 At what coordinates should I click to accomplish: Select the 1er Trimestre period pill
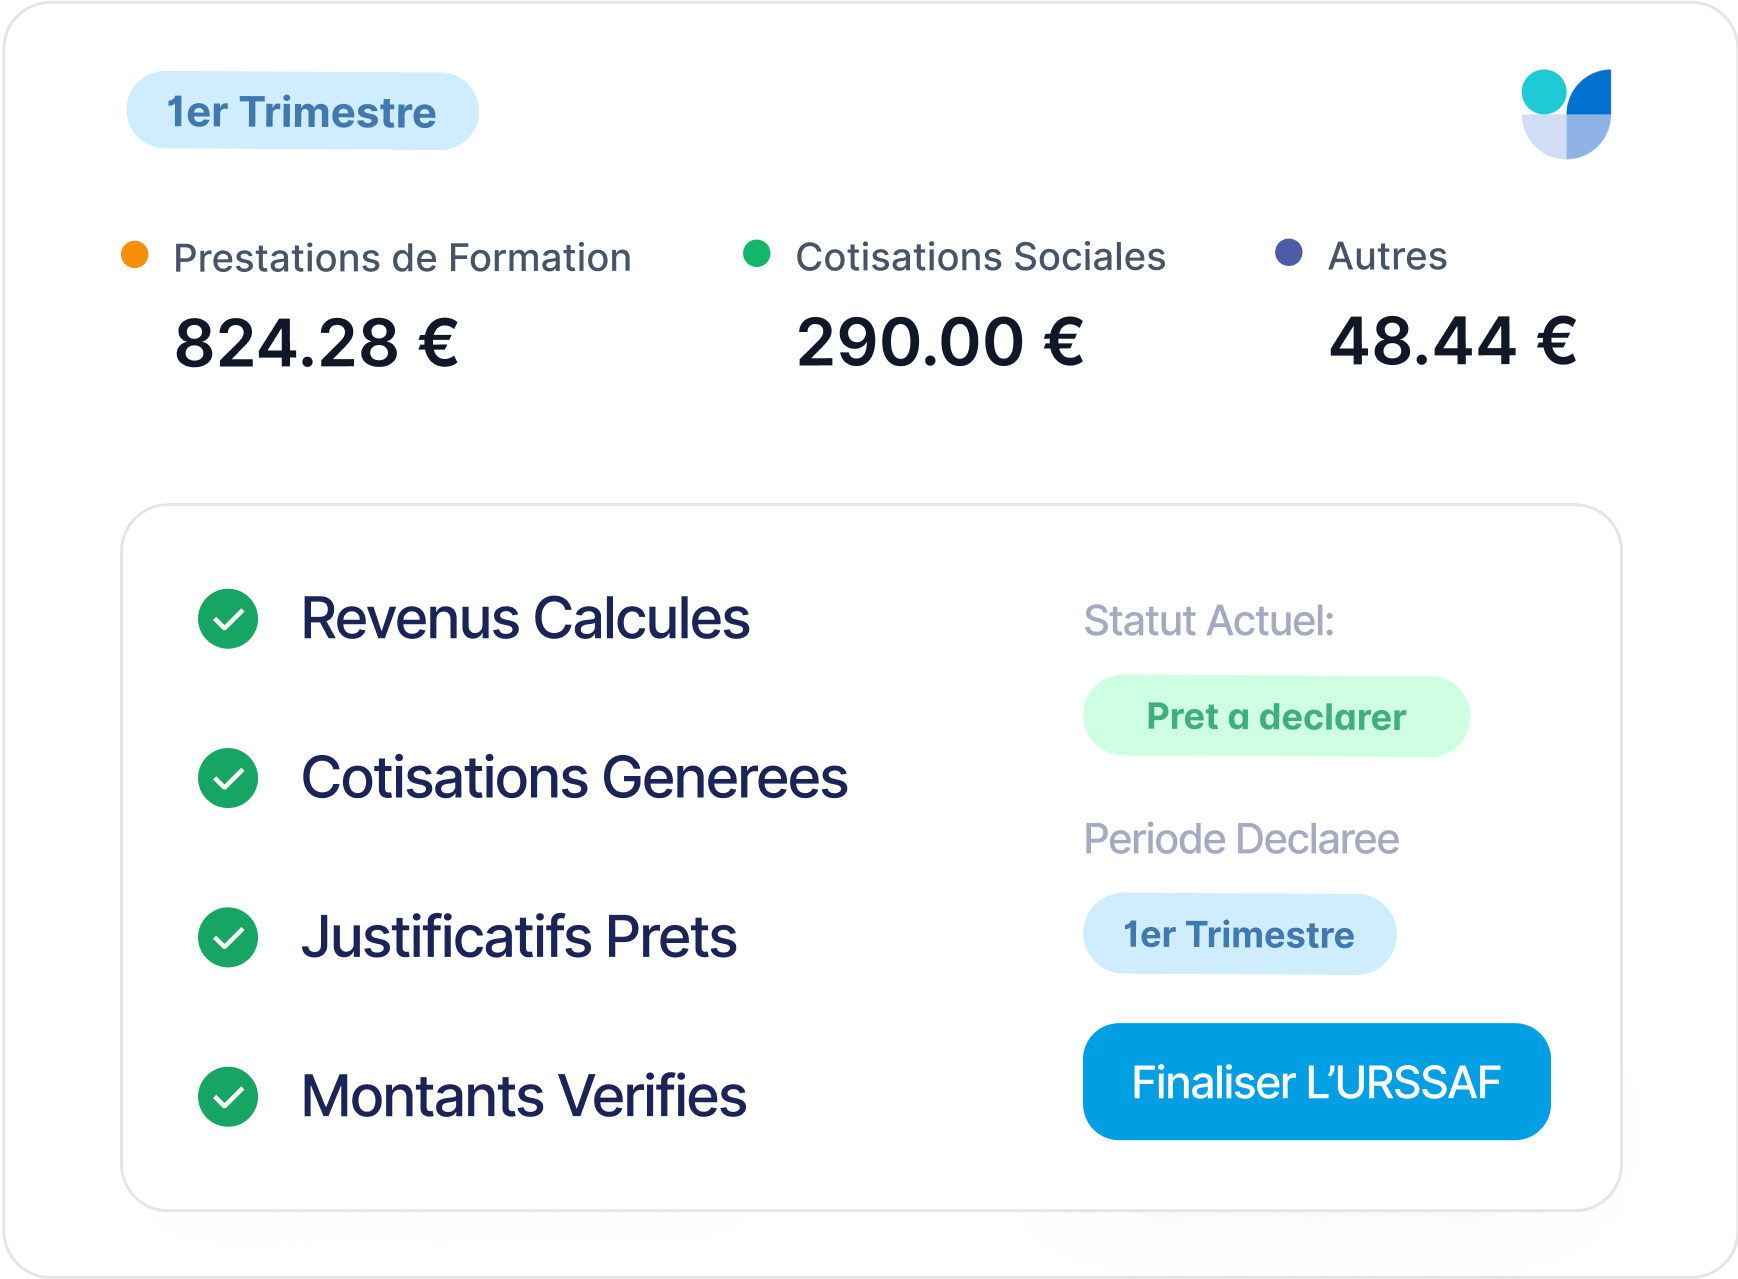[1239, 934]
